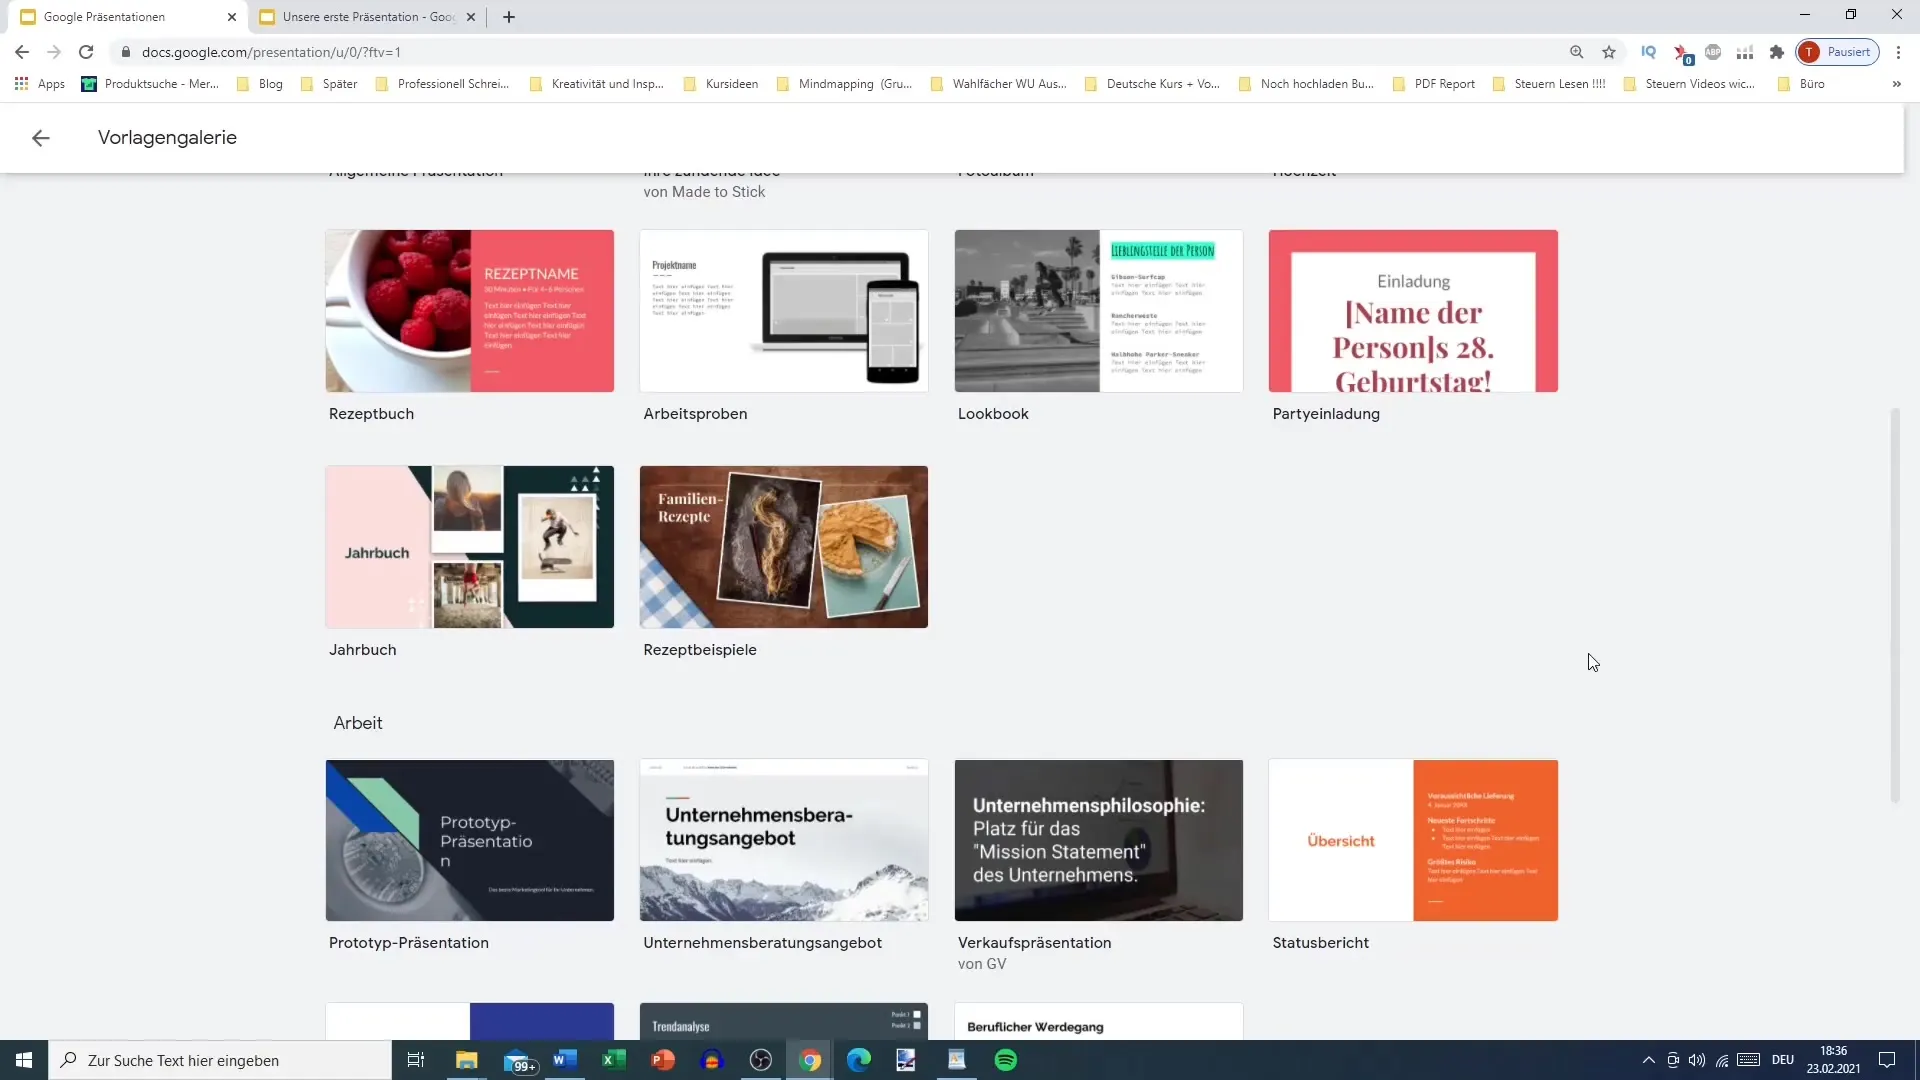The width and height of the screenshot is (1920, 1080).
Task: Open a new browser tab
Action: (x=509, y=17)
